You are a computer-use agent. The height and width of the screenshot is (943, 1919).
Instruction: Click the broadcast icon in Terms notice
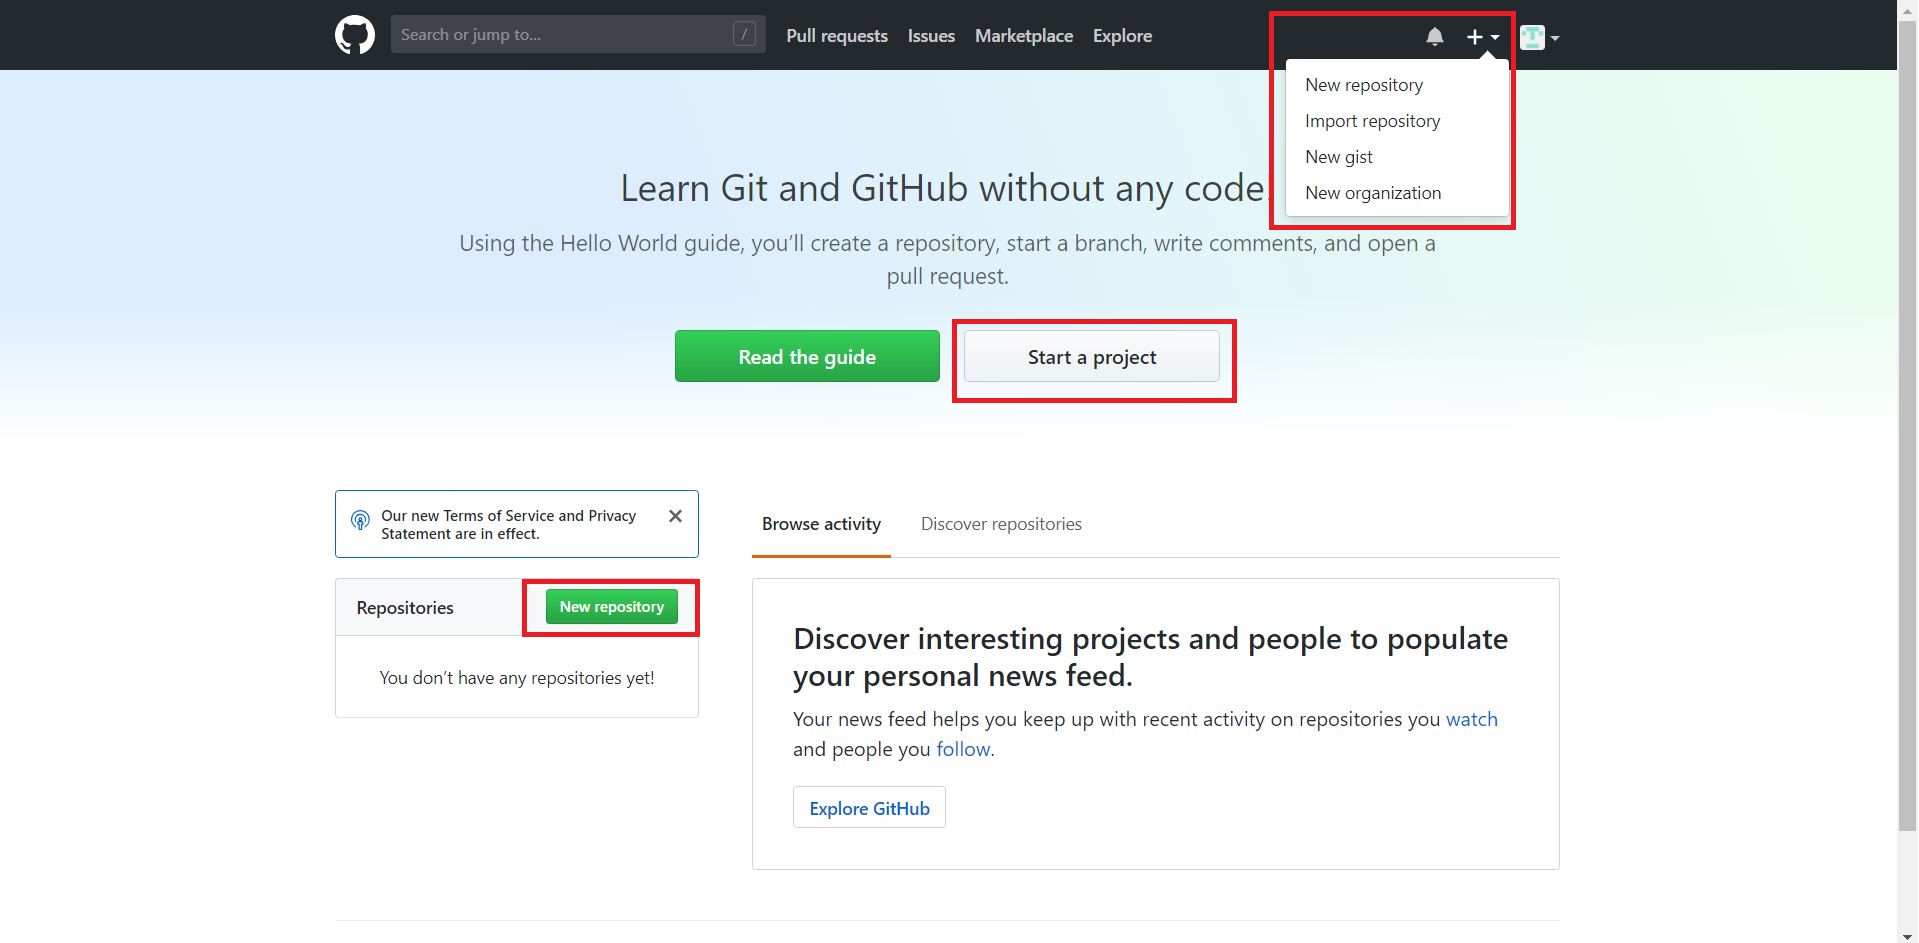(360, 520)
